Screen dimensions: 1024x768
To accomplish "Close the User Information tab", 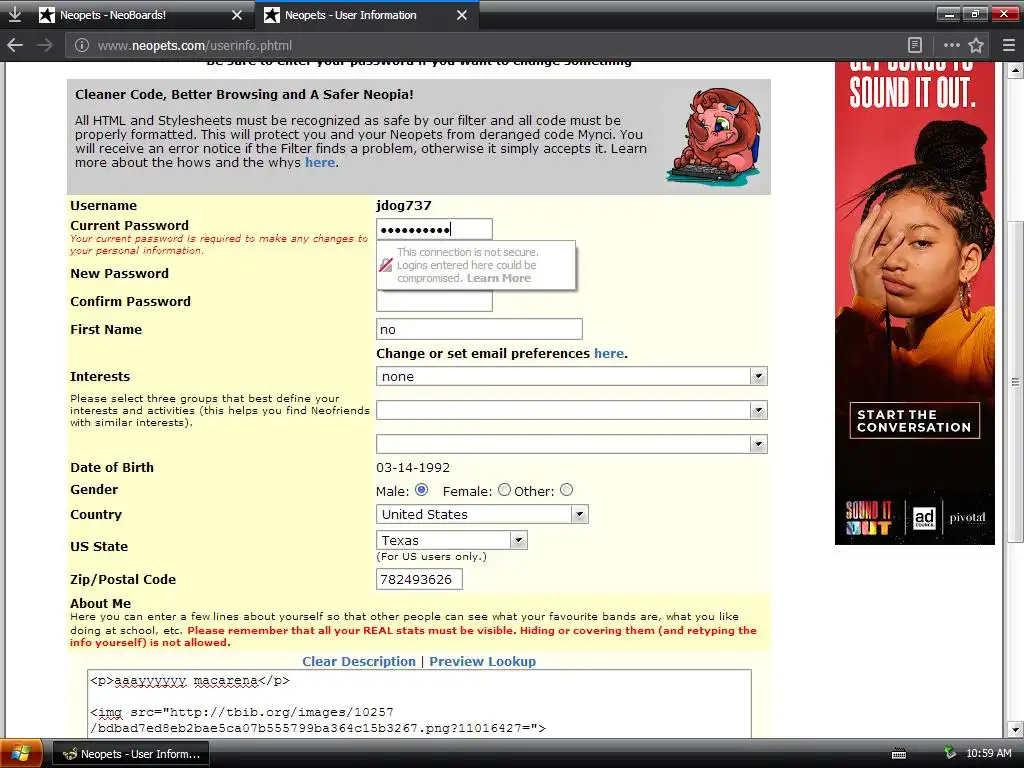I will 462,15.
